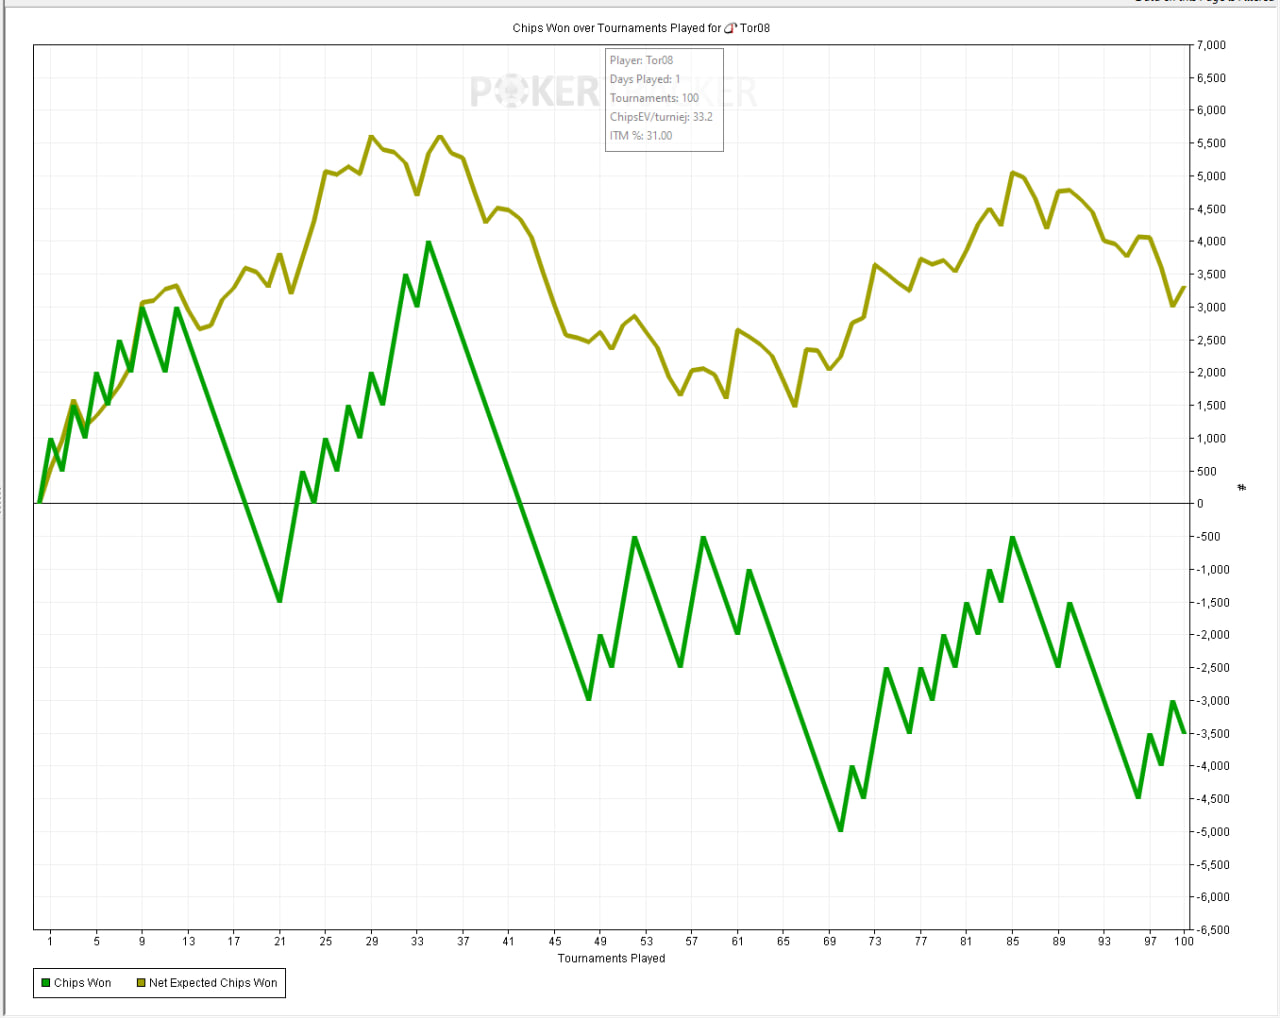This screenshot has height=1018, width=1280.
Task: Click the 0 label on the y-axis
Action: pos(1201,504)
